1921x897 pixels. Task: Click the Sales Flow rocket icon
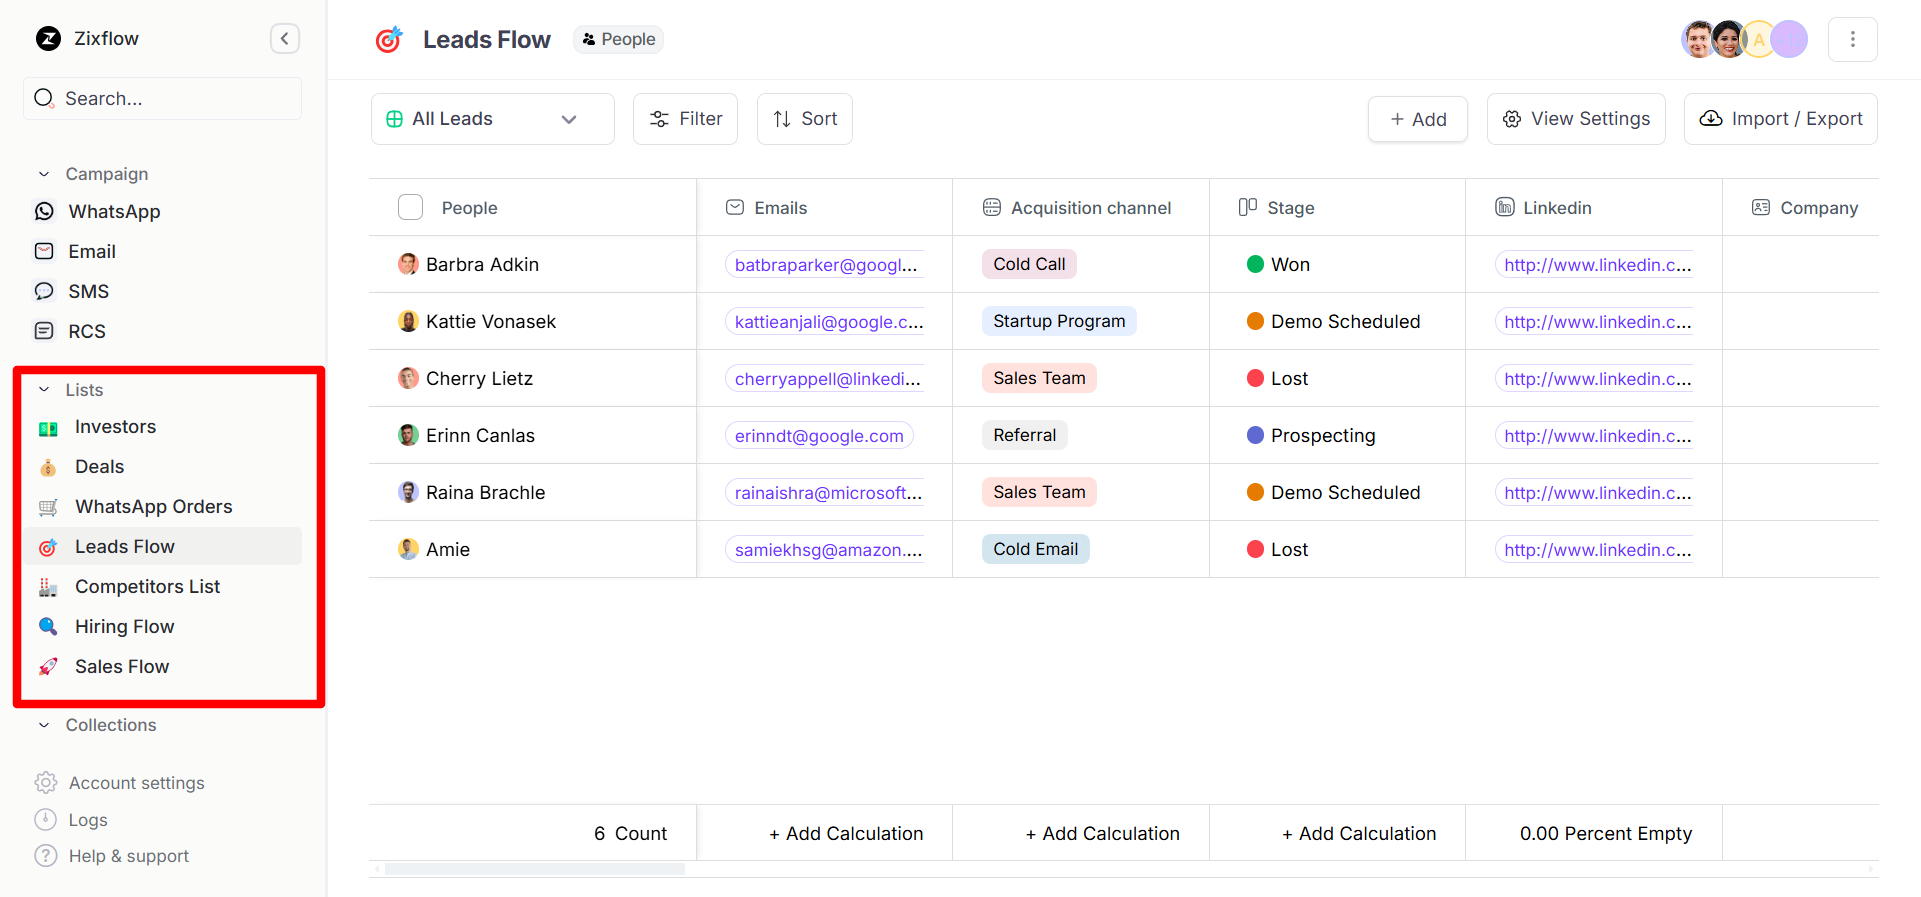click(x=48, y=667)
